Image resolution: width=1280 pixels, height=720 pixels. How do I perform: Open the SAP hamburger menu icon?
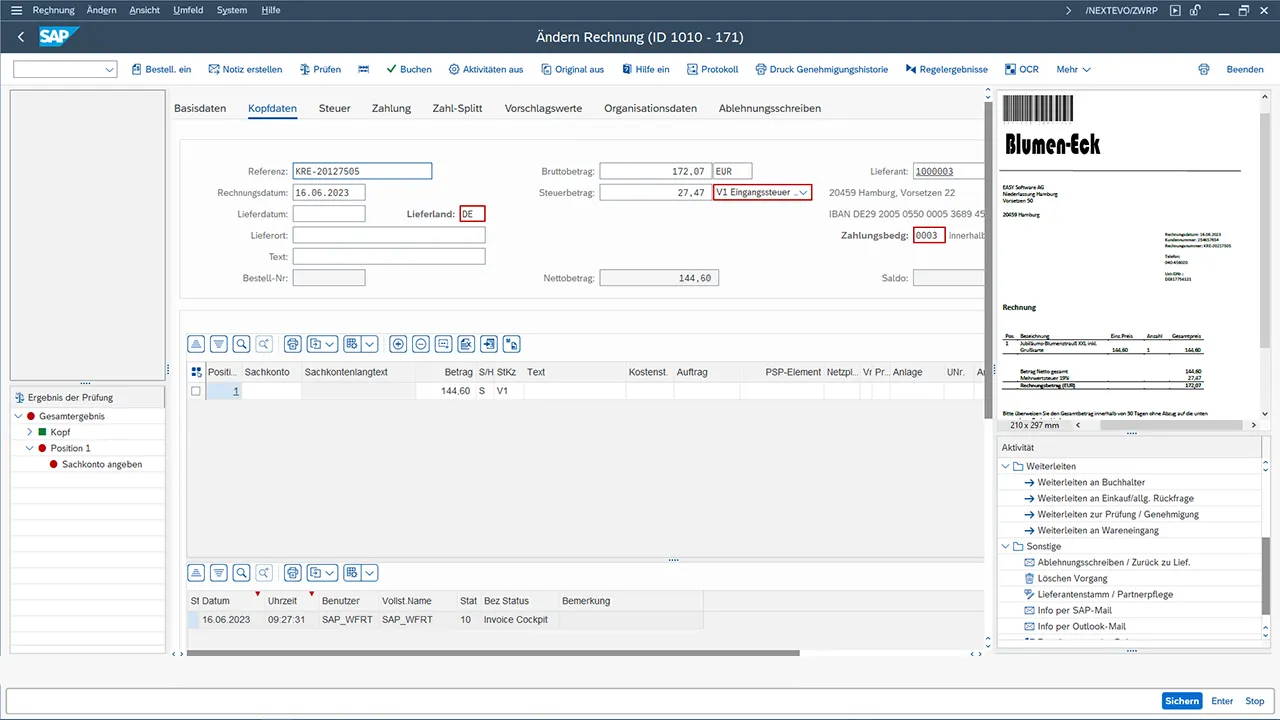16,10
